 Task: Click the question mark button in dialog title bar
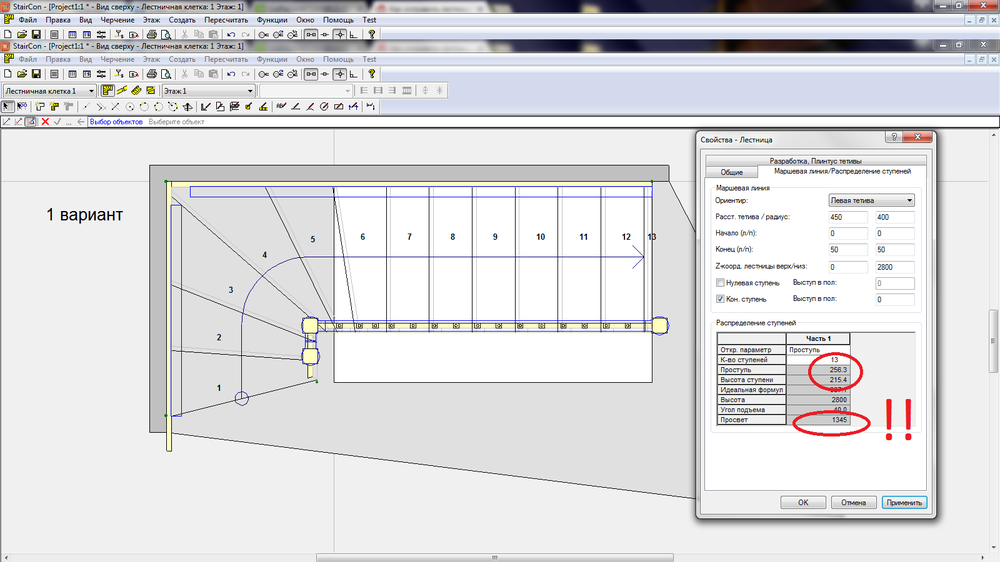tap(893, 138)
